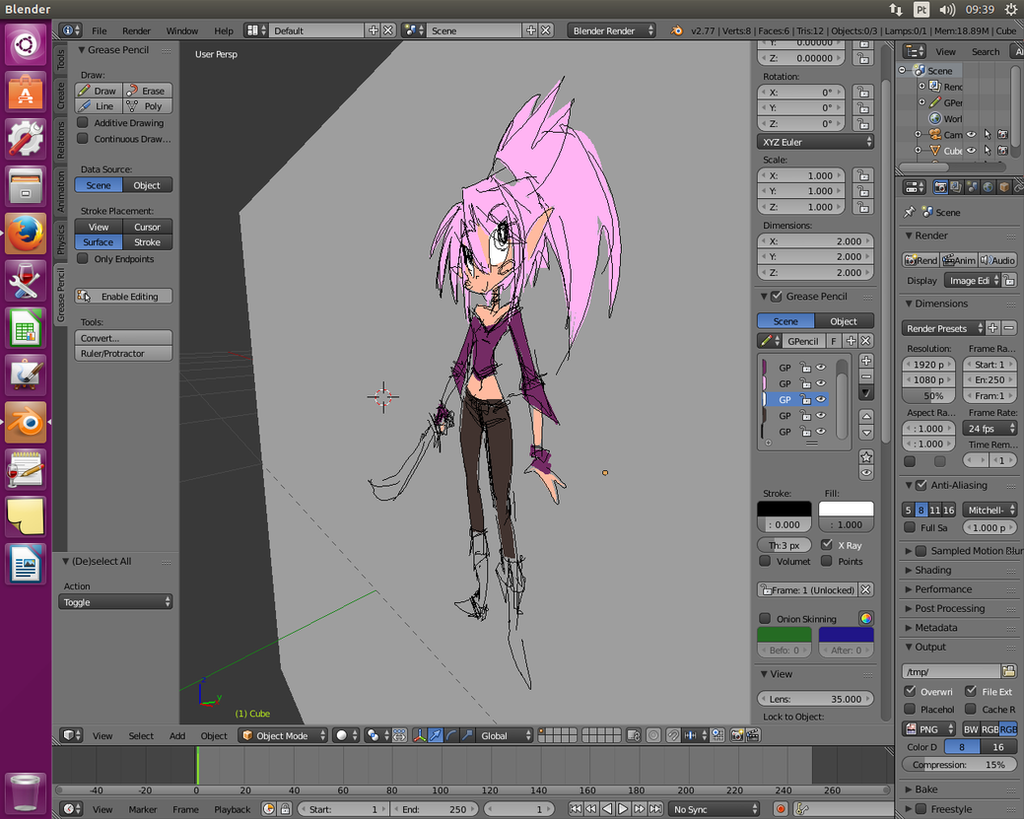The image size is (1024, 819).
Task: Open the Render Presets dropdown
Action: 943,329
